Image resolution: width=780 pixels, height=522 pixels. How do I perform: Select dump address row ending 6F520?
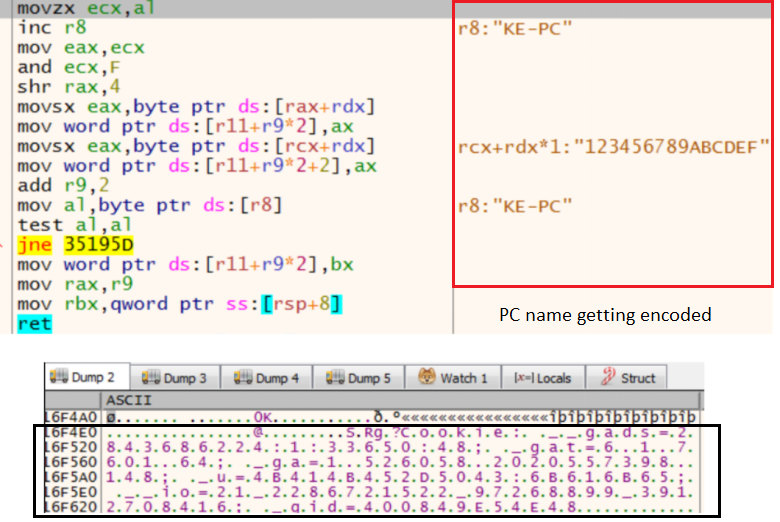[71, 447]
